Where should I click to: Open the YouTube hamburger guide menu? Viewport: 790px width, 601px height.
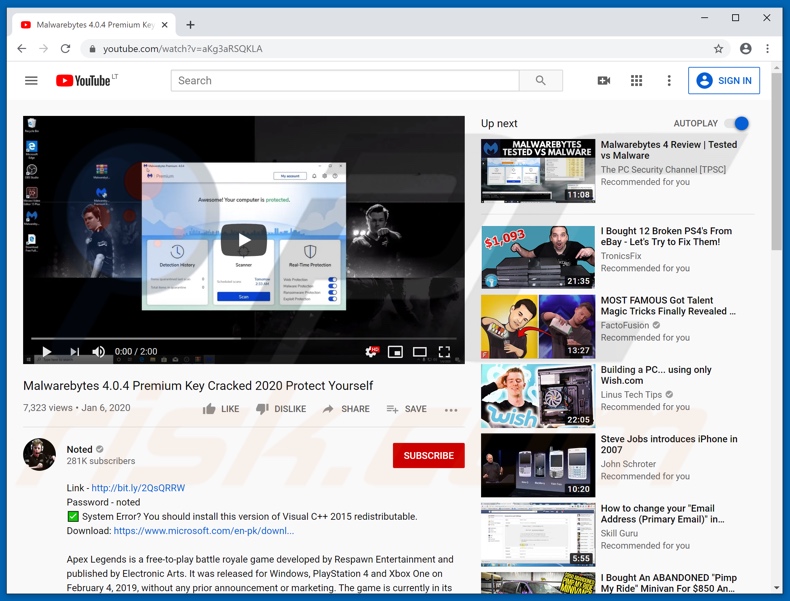[x=31, y=81]
